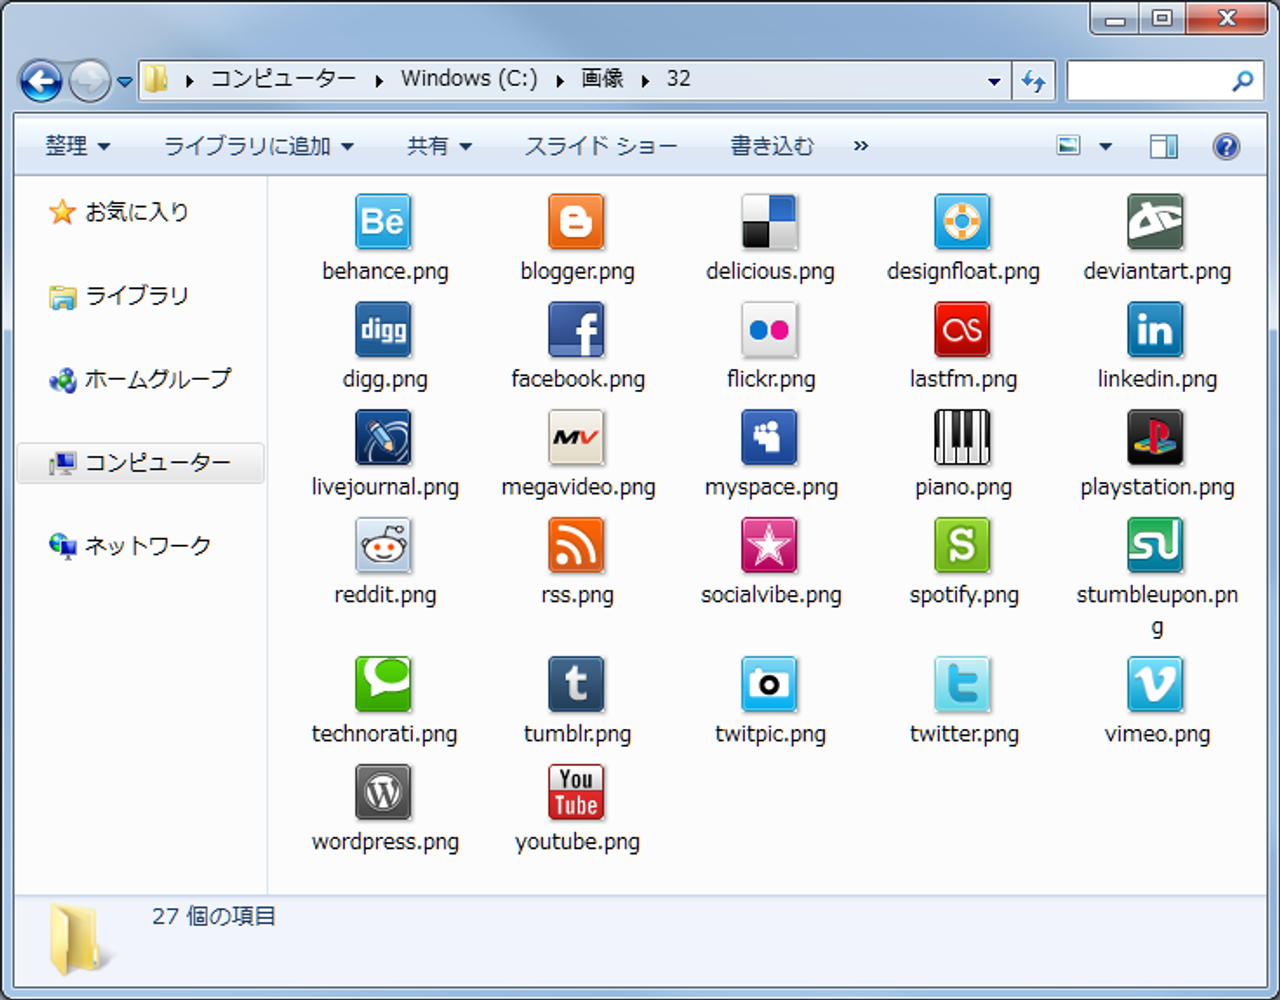Select the socialvibe.png star icon

coord(769,545)
